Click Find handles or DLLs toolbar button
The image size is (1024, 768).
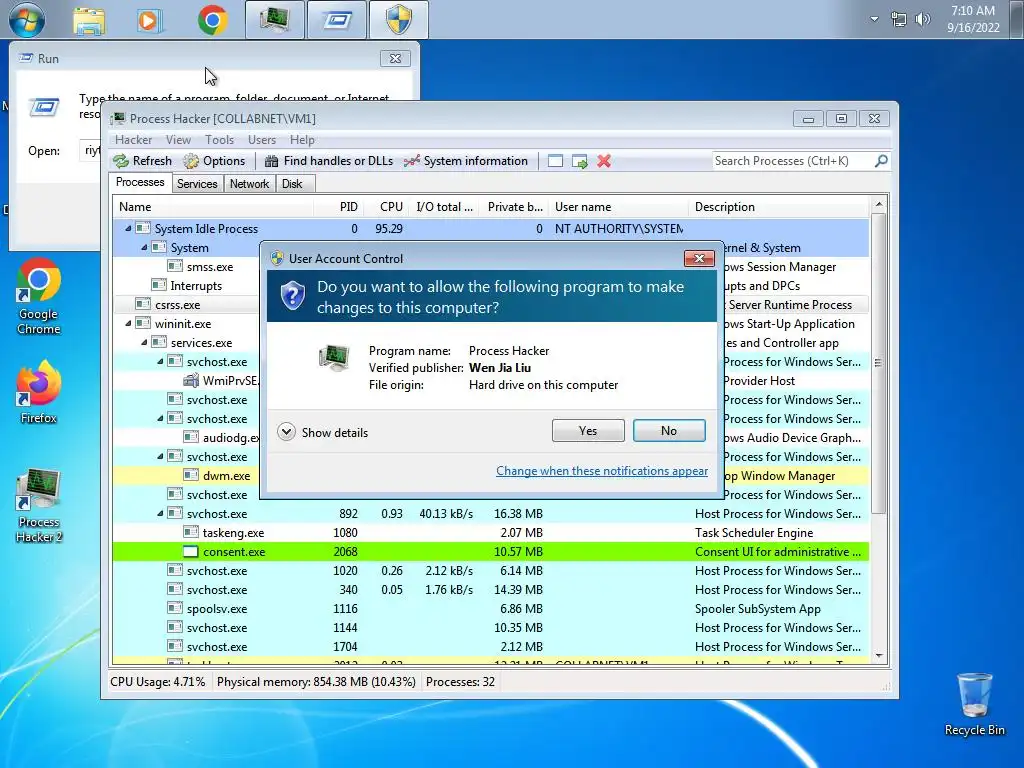pyautogui.click(x=329, y=161)
